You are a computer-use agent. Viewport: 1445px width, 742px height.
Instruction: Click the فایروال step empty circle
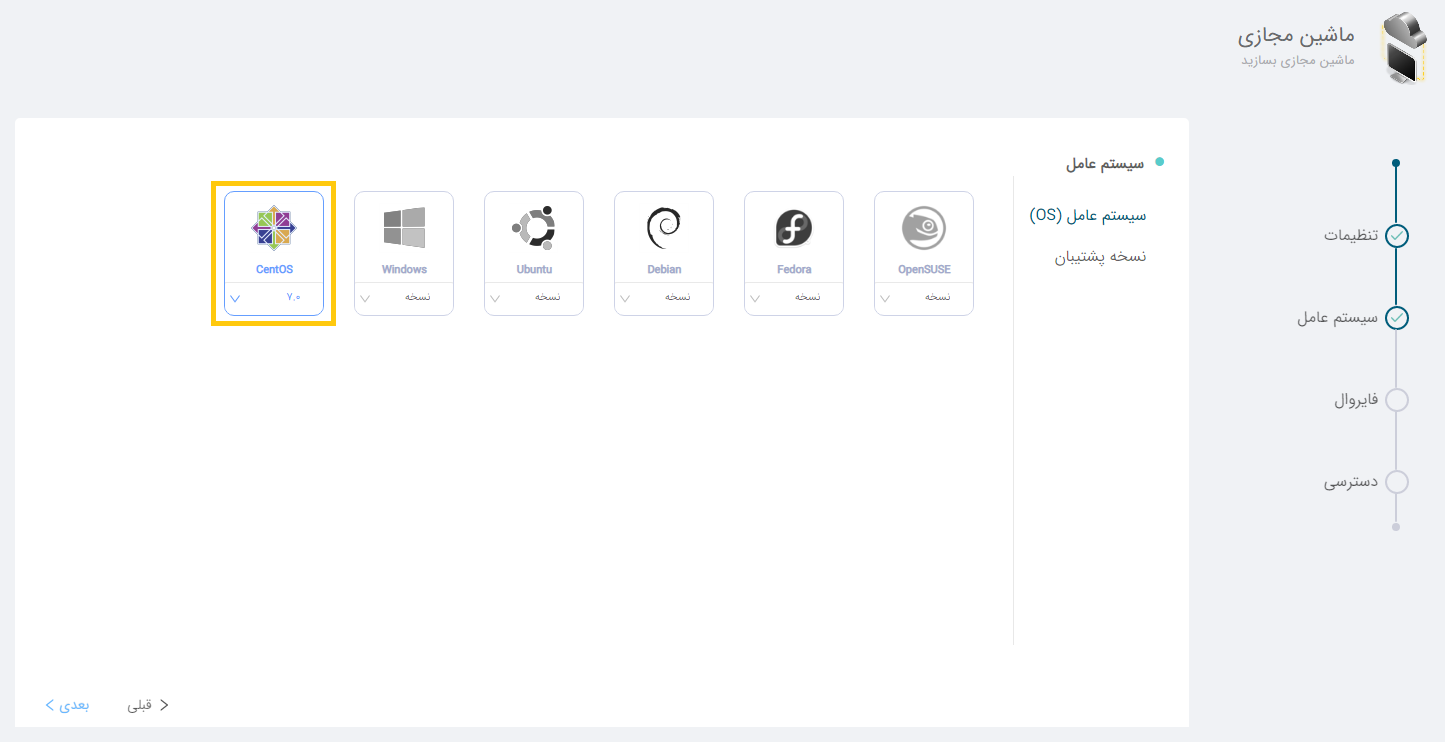pos(1397,400)
